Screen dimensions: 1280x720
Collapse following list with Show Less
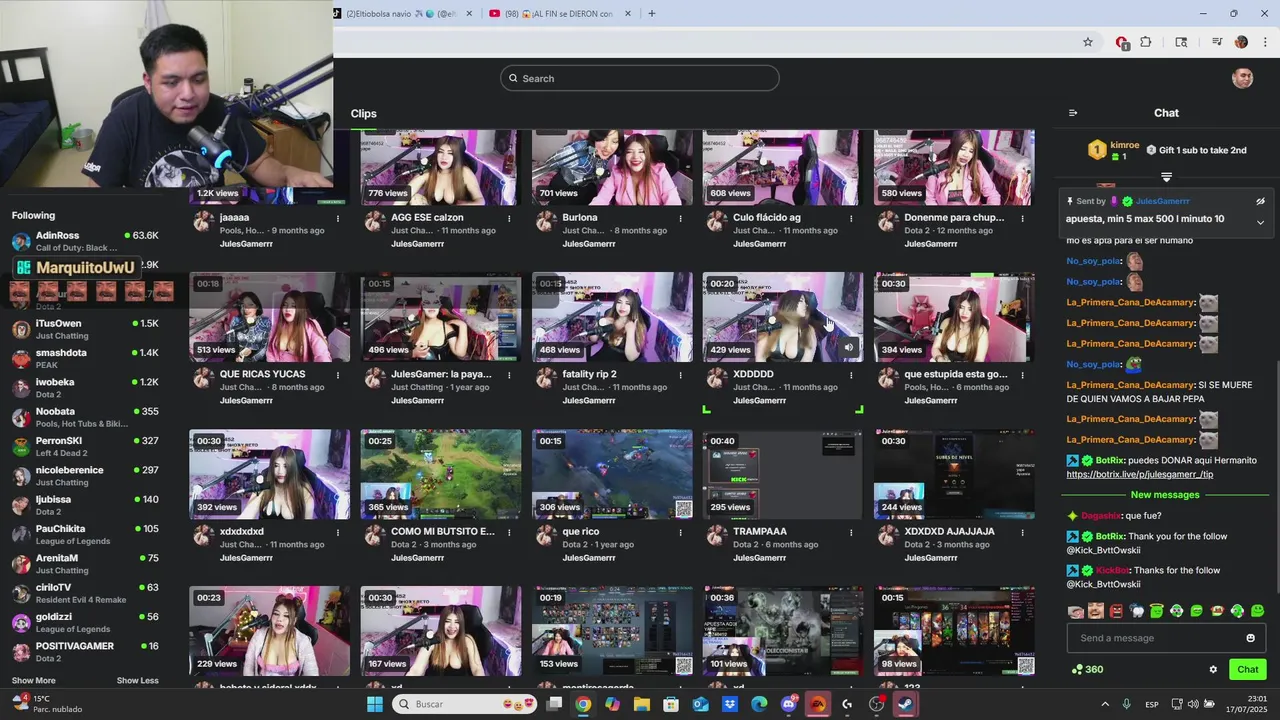click(x=138, y=681)
